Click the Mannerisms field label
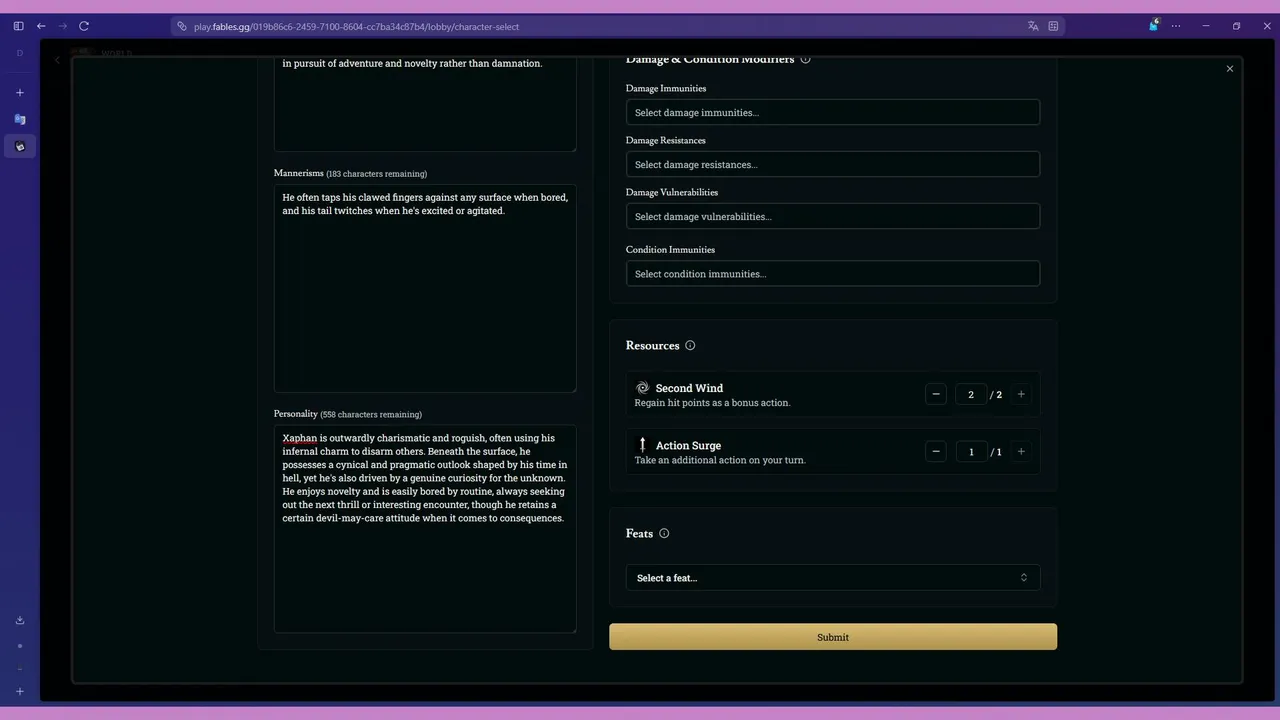Image resolution: width=1280 pixels, height=720 pixels. (x=299, y=173)
